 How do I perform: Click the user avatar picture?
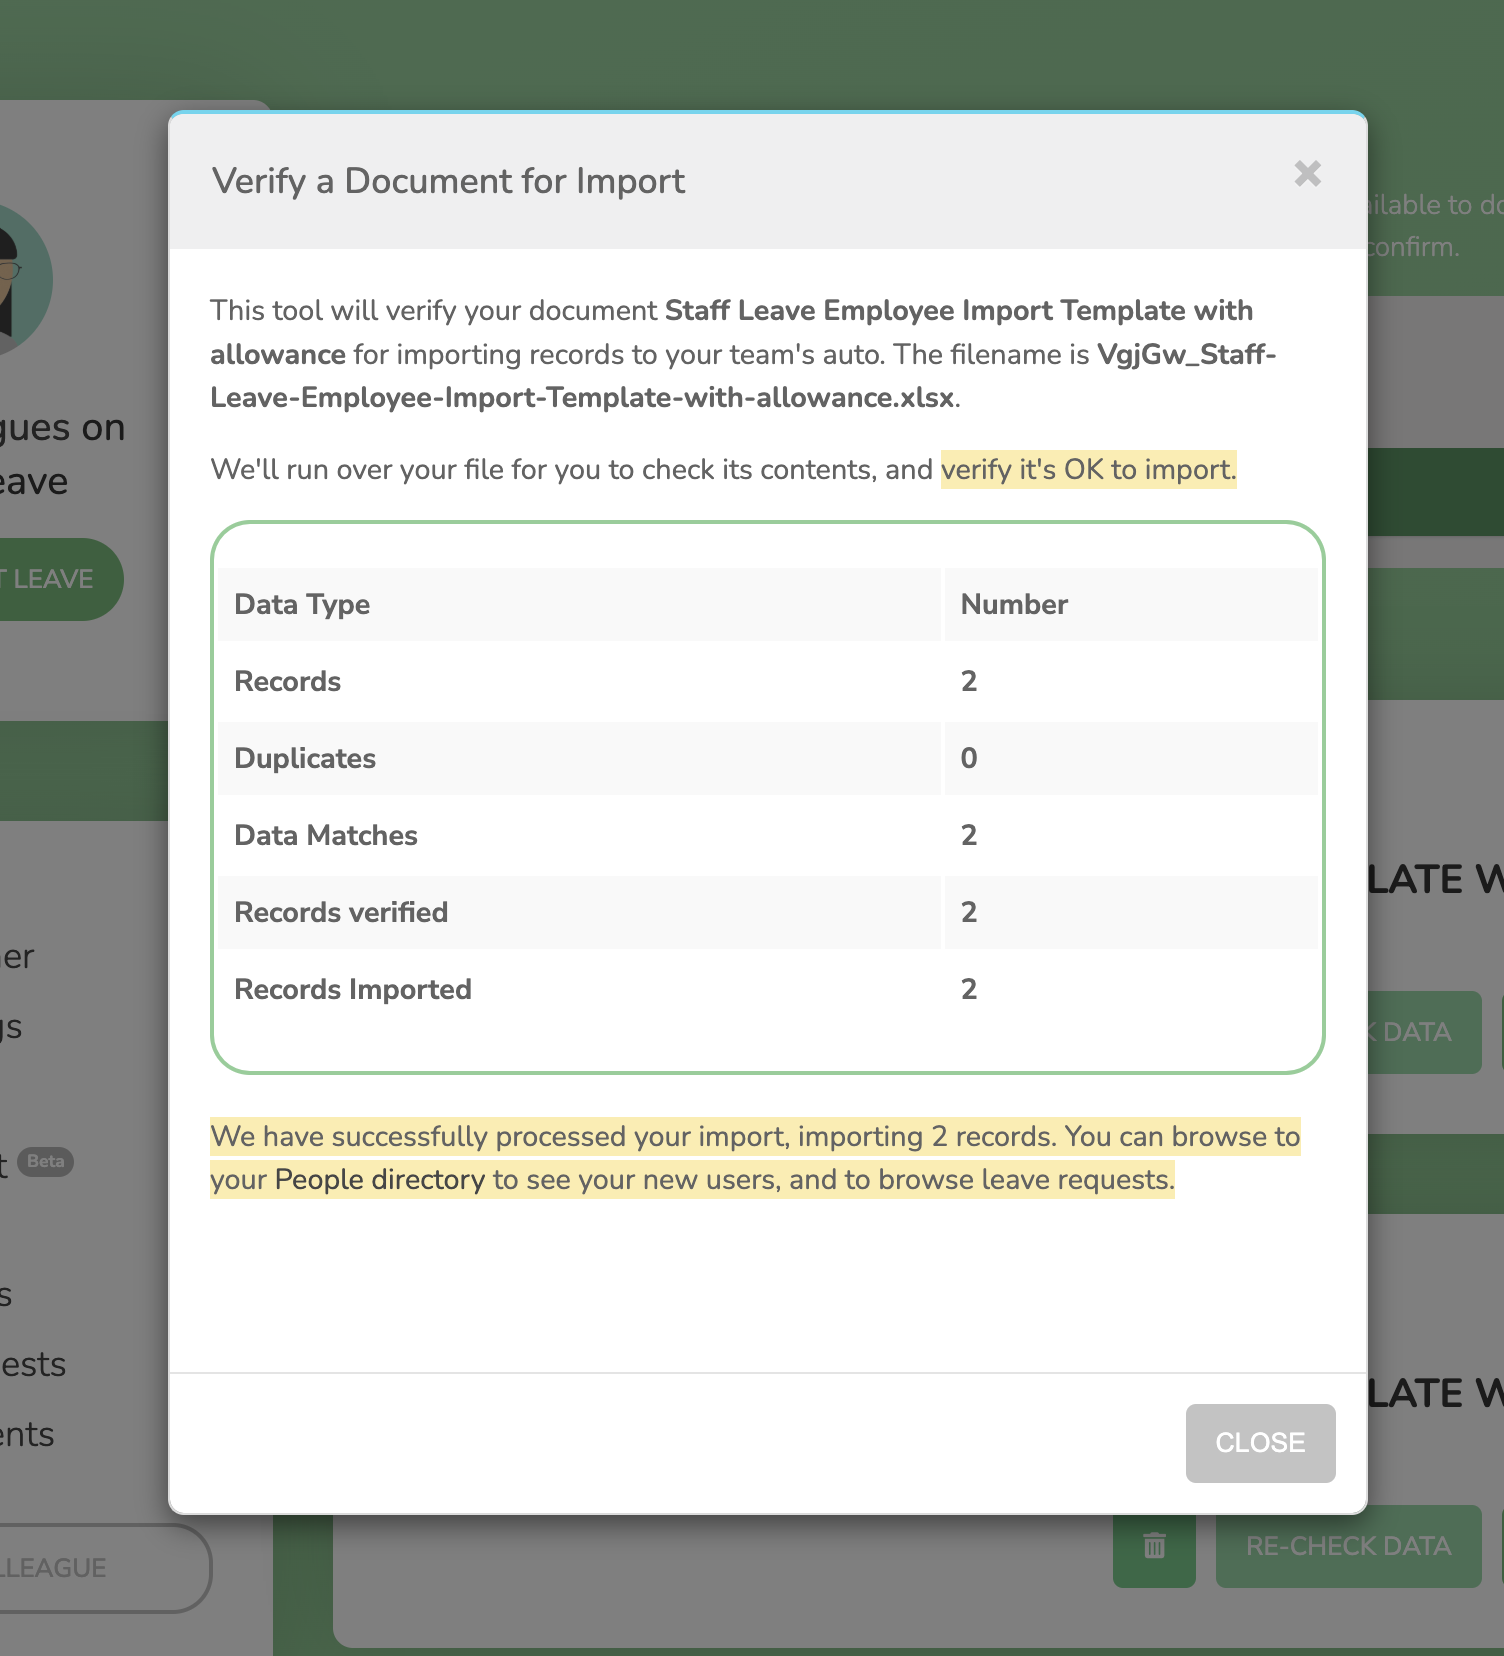point(22,282)
